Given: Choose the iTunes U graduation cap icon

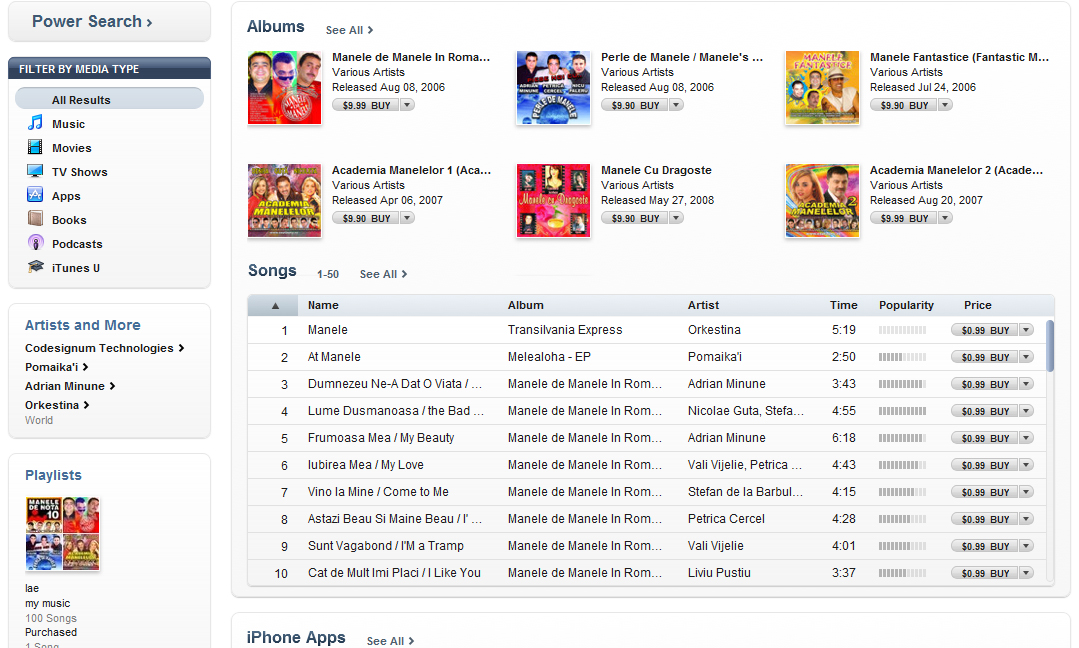Looking at the screenshot, I should coord(35,267).
